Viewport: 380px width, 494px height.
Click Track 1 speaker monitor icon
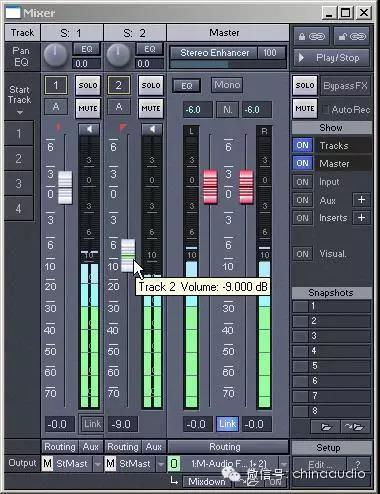pyautogui.click(x=89, y=129)
